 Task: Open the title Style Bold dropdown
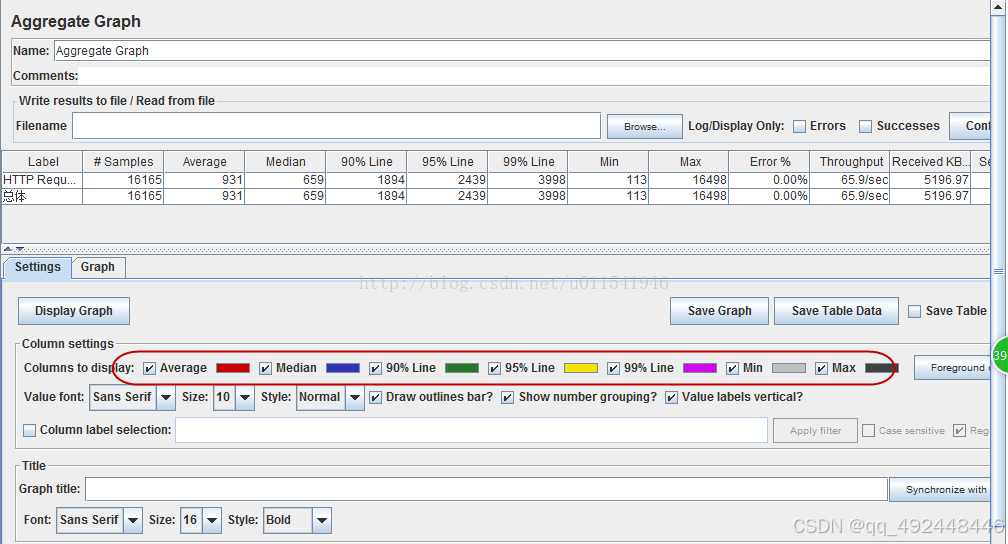click(322, 520)
